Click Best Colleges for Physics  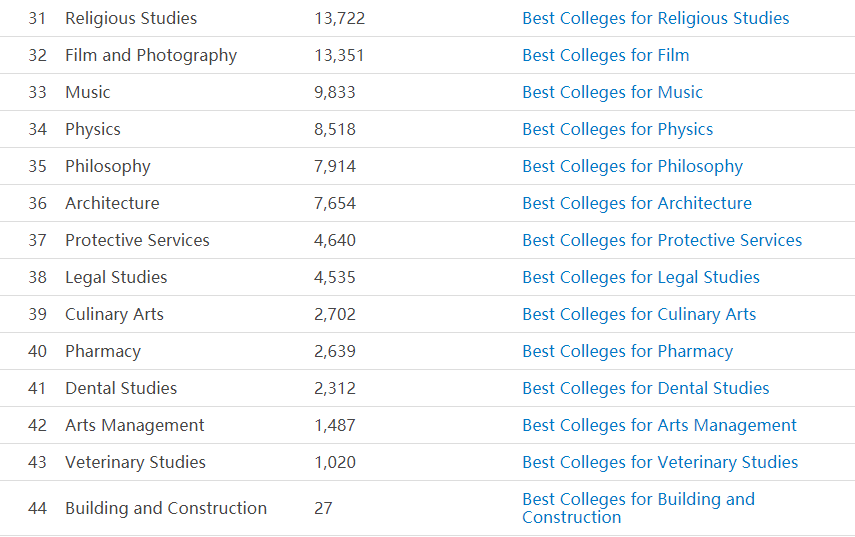[618, 129]
